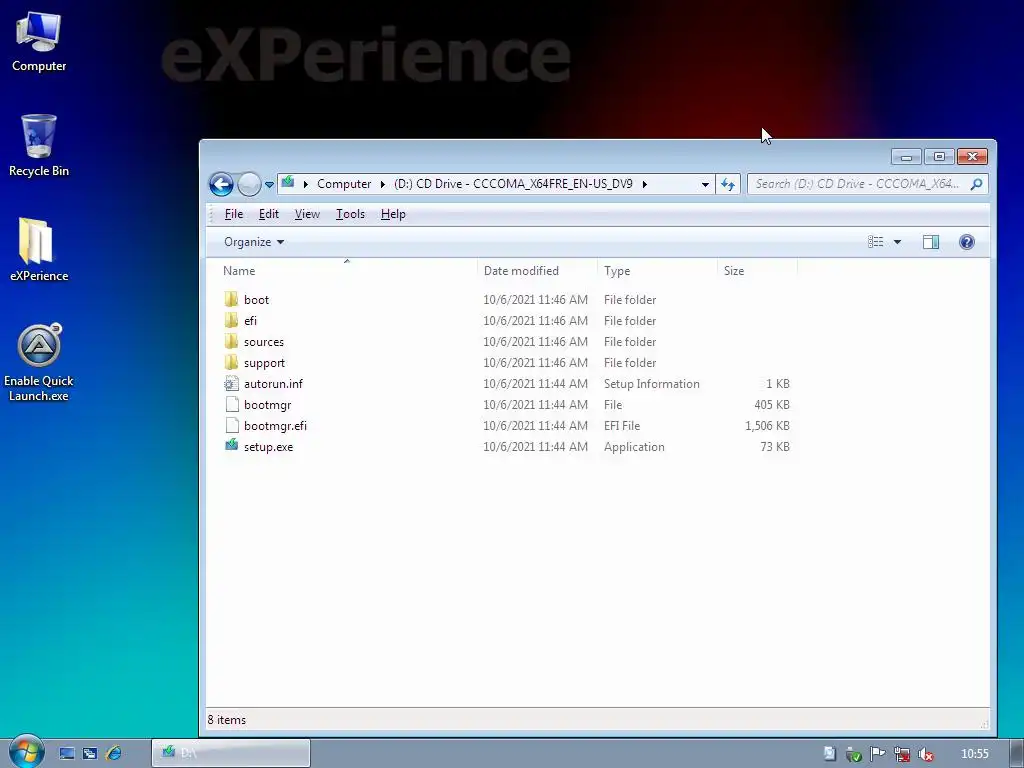The image size is (1024, 768).
Task: Expand arrow before Computer in address bar
Action: [x=305, y=184]
